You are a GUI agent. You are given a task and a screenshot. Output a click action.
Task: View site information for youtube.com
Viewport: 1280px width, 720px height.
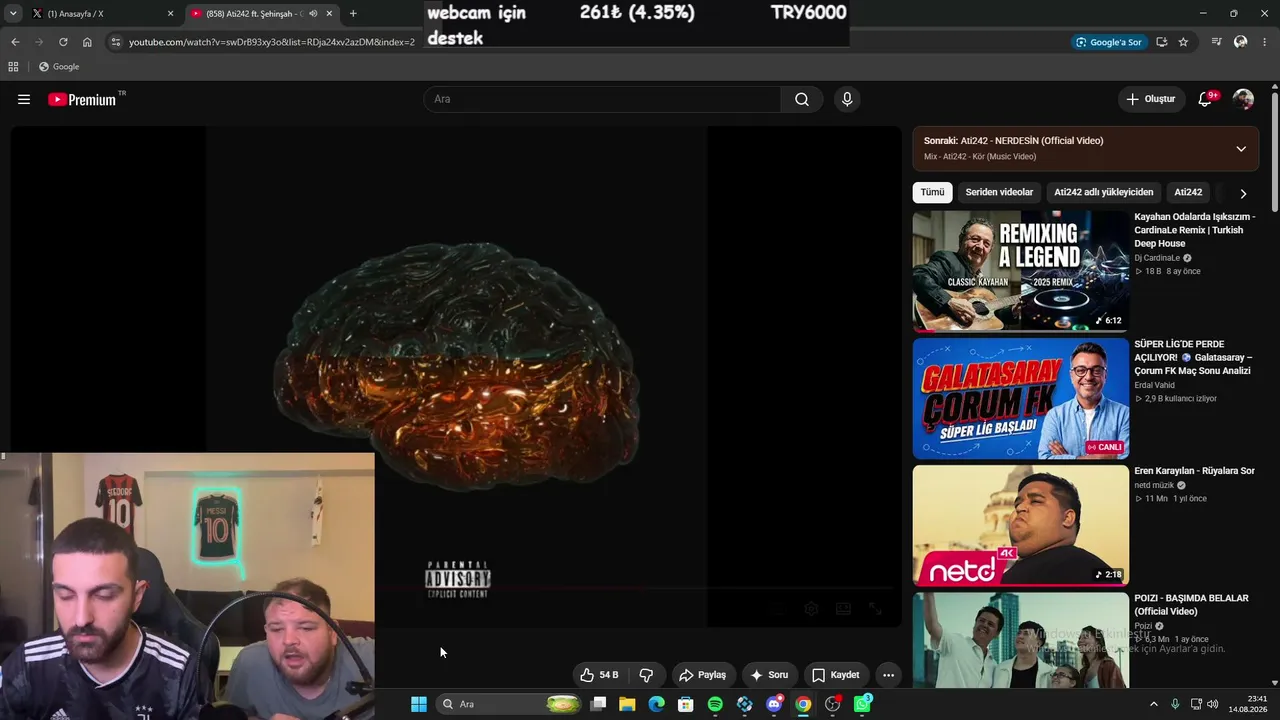coord(116,42)
